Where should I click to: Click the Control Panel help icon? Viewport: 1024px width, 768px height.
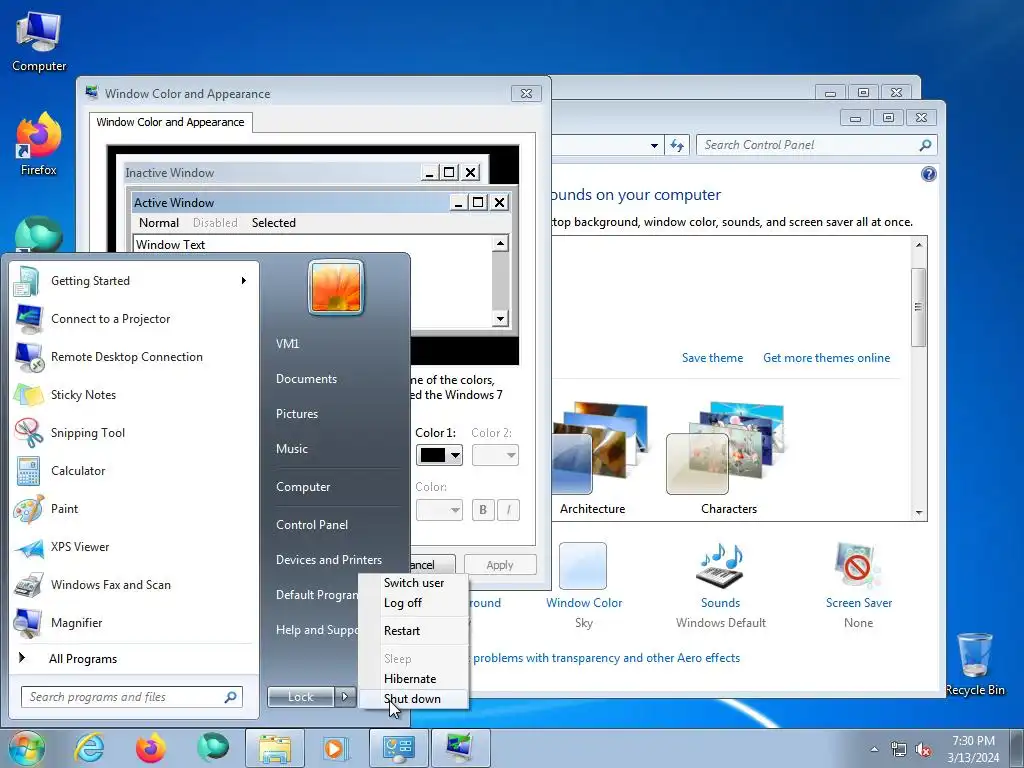pyautogui.click(x=928, y=174)
